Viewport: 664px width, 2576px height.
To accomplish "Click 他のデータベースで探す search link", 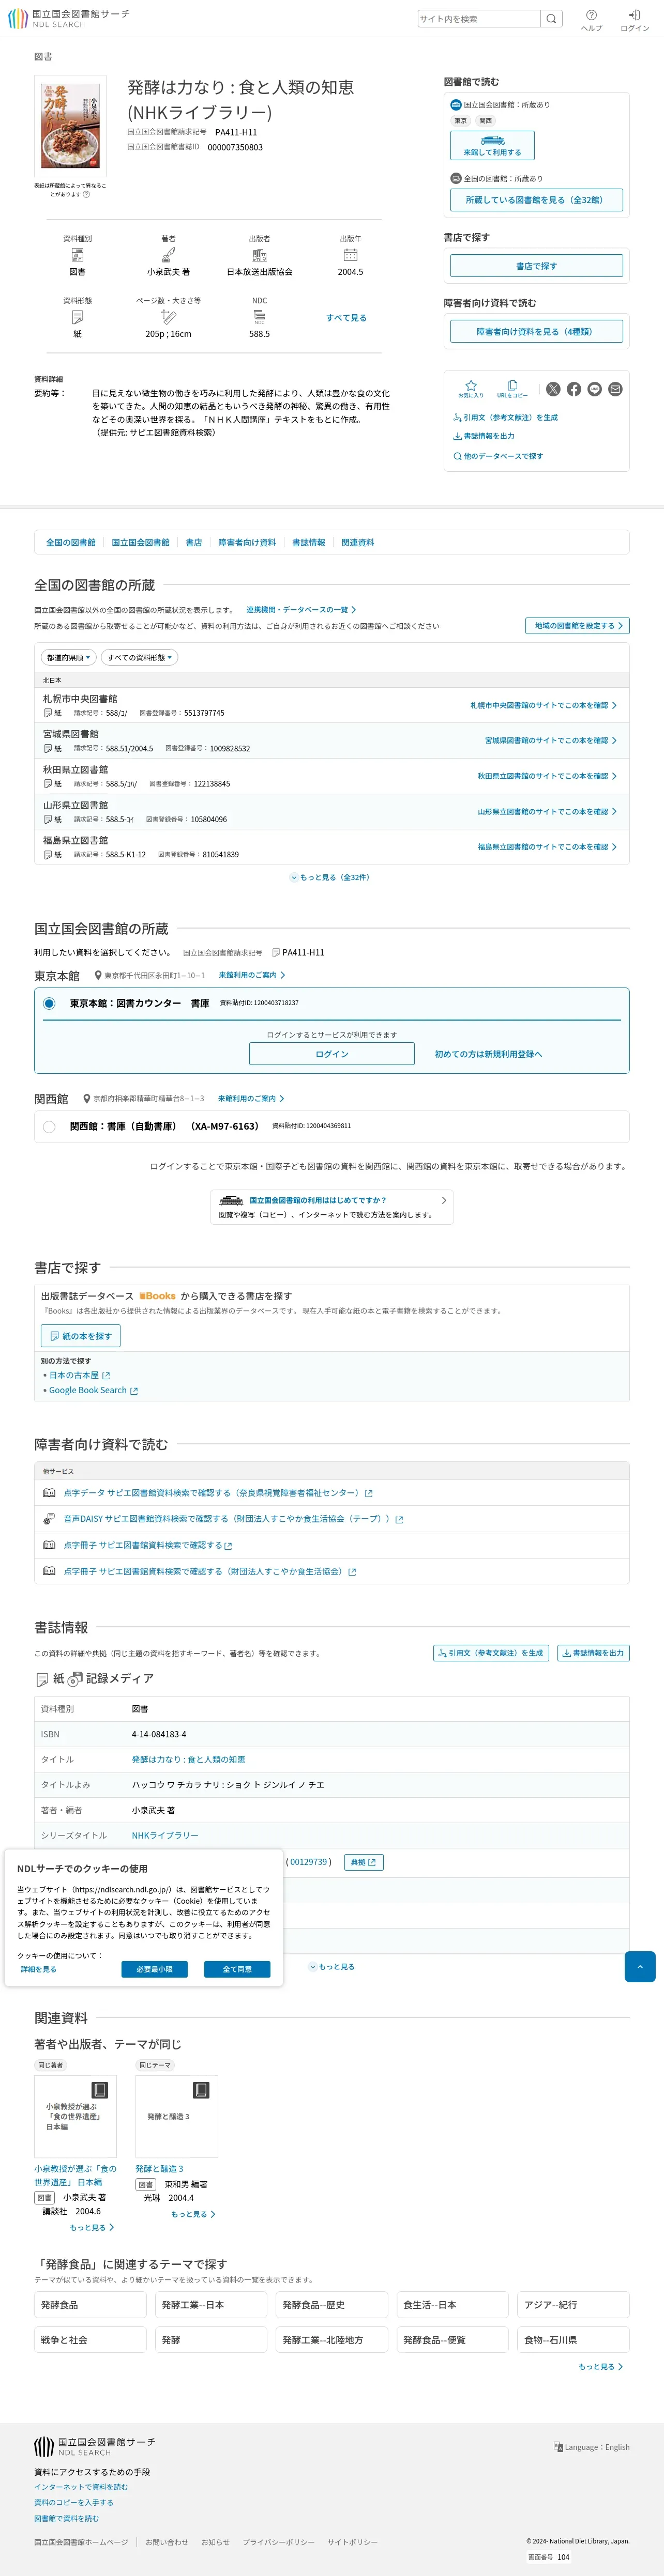I will click(x=498, y=456).
